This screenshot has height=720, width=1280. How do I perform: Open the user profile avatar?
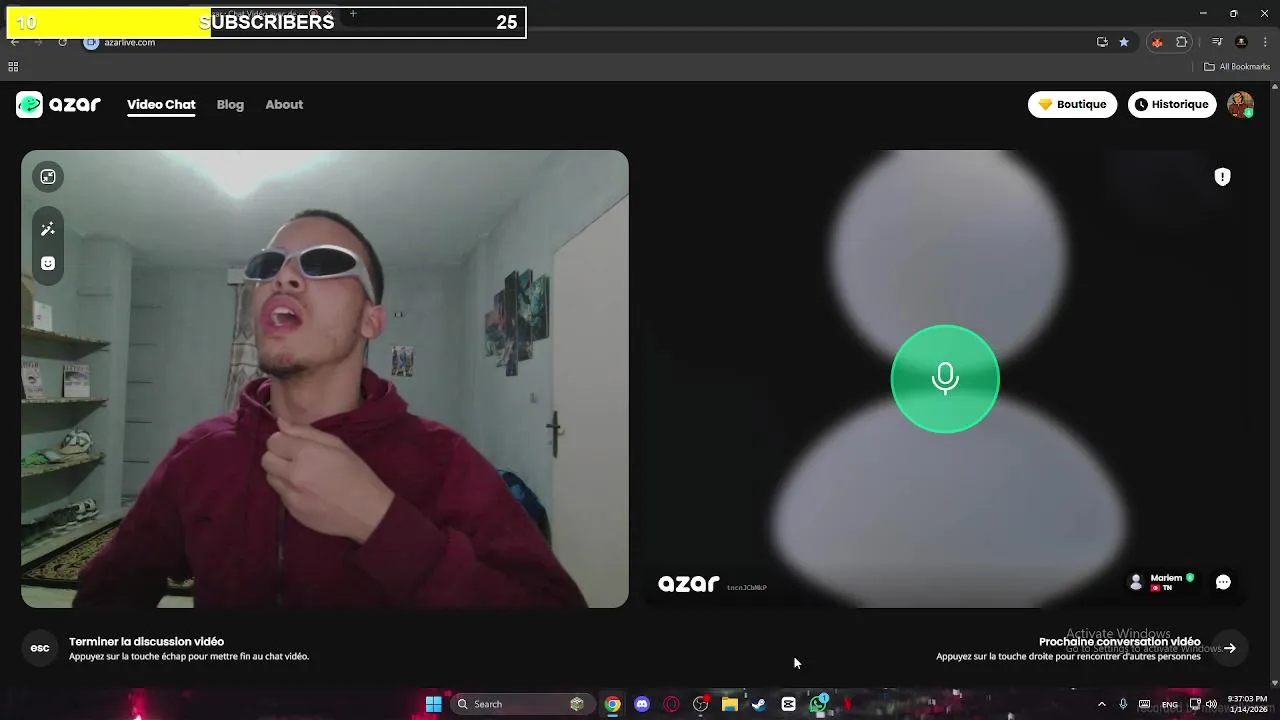pyautogui.click(x=1240, y=104)
